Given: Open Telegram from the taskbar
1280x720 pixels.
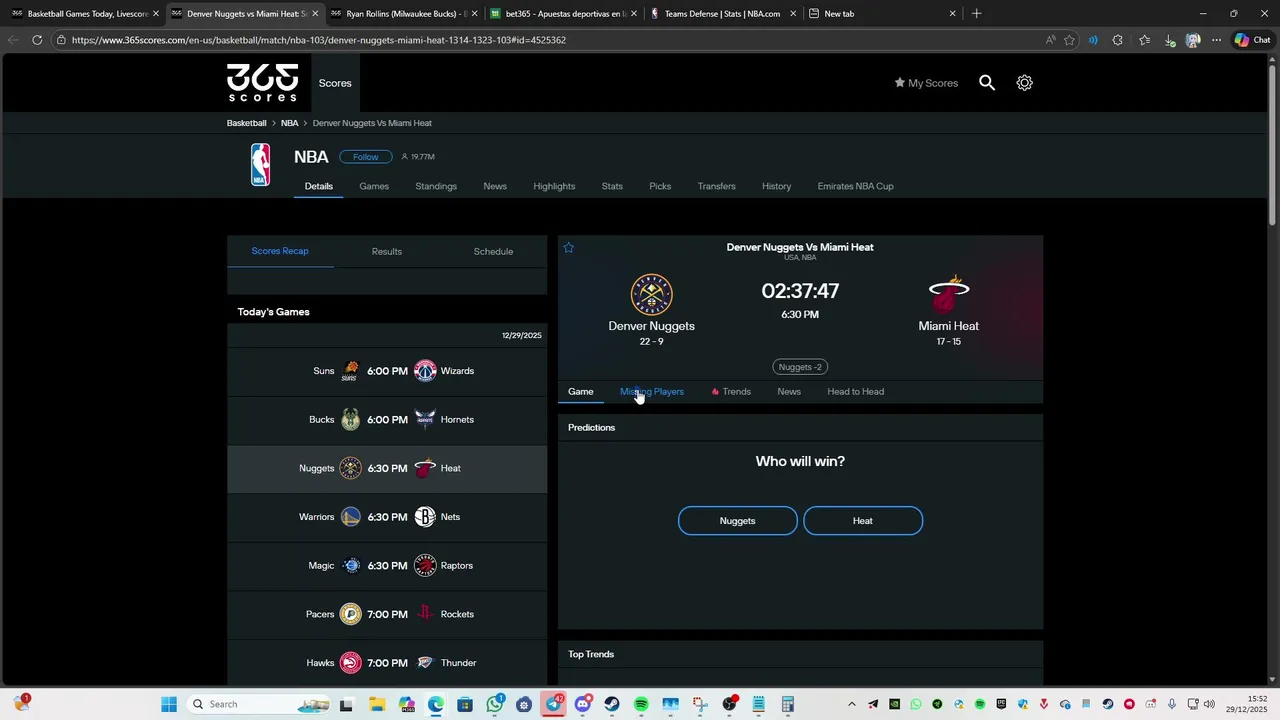Looking at the screenshot, I should pos(553,704).
